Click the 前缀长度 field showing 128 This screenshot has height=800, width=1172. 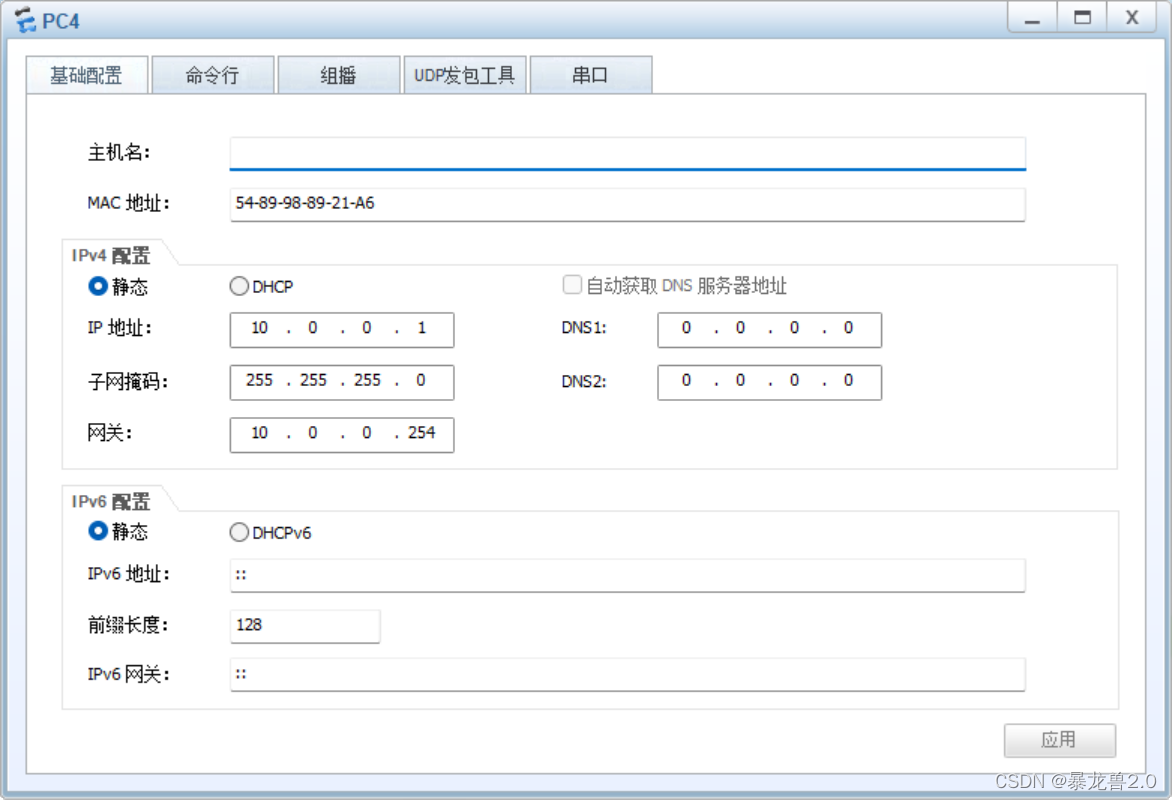tap(305, 626)
